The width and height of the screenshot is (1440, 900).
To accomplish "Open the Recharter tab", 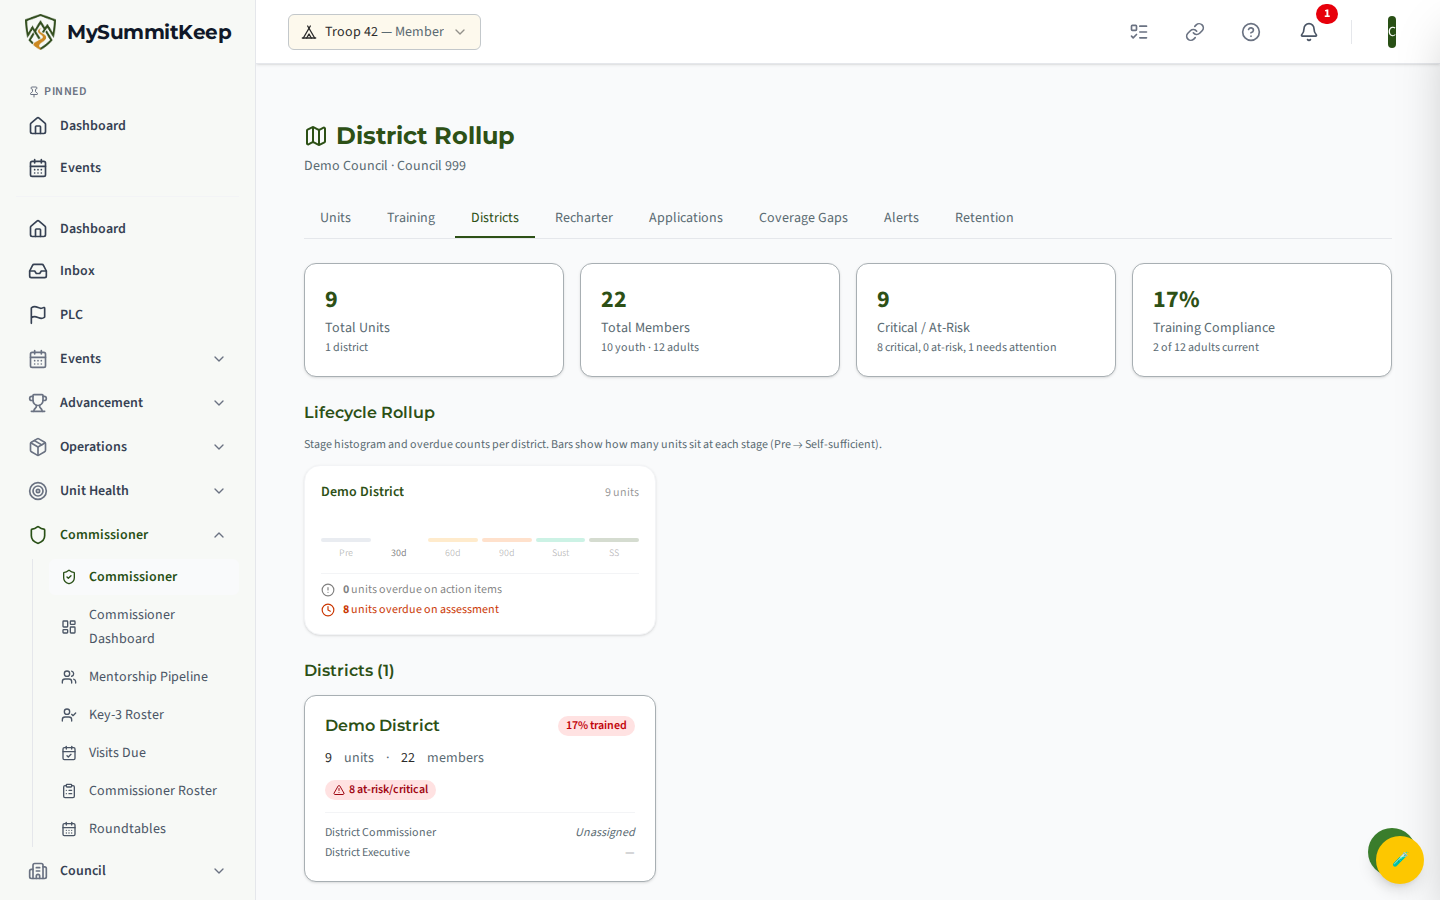I will (584, 218).
